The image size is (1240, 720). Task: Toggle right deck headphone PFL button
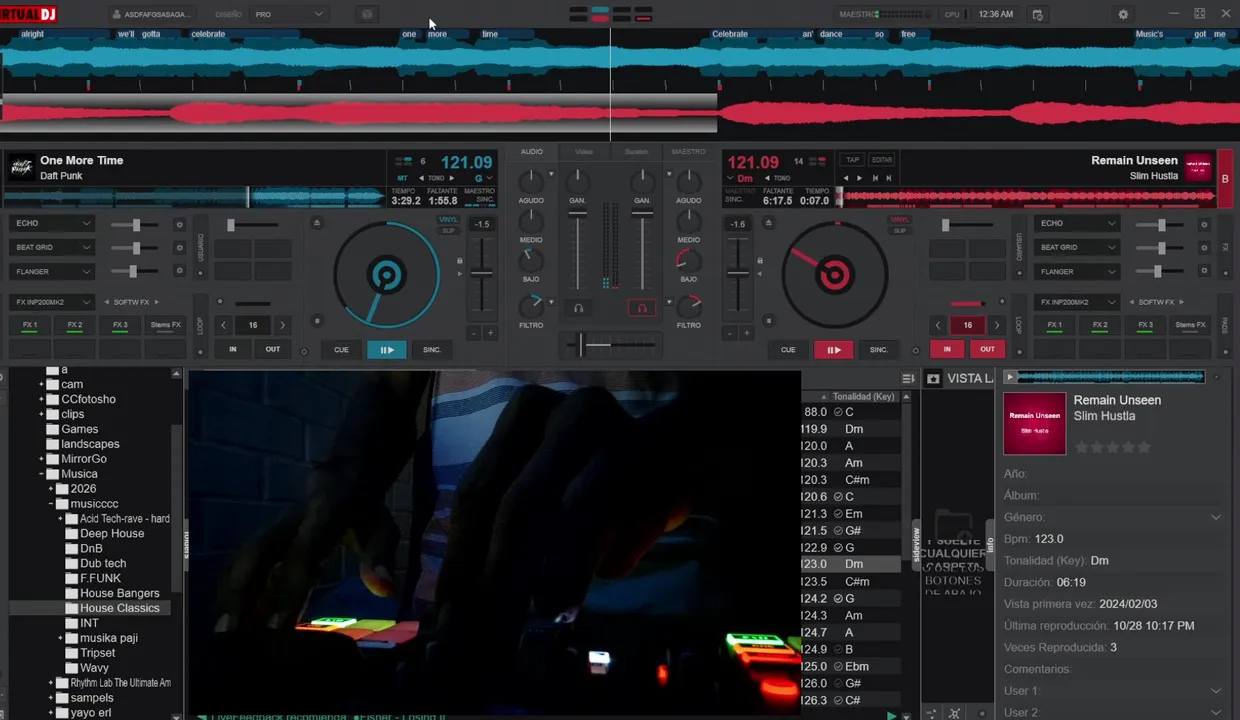[642, 308]
